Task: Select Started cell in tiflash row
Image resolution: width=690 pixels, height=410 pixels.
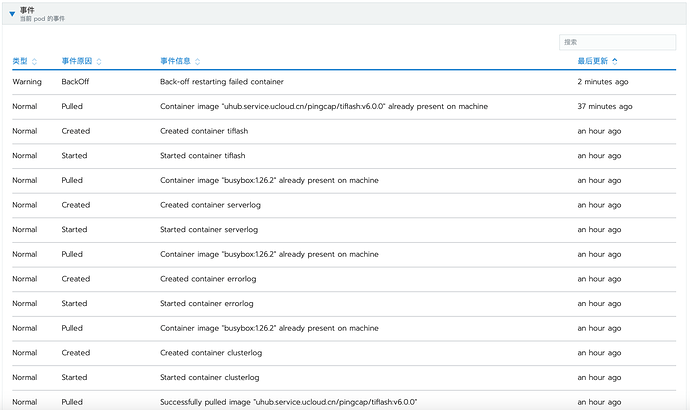Action: [x=74, y=156]
